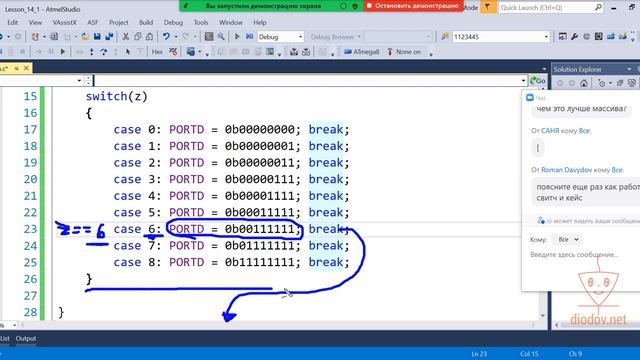Click the red stop screen sharing button

click(413, 6)
